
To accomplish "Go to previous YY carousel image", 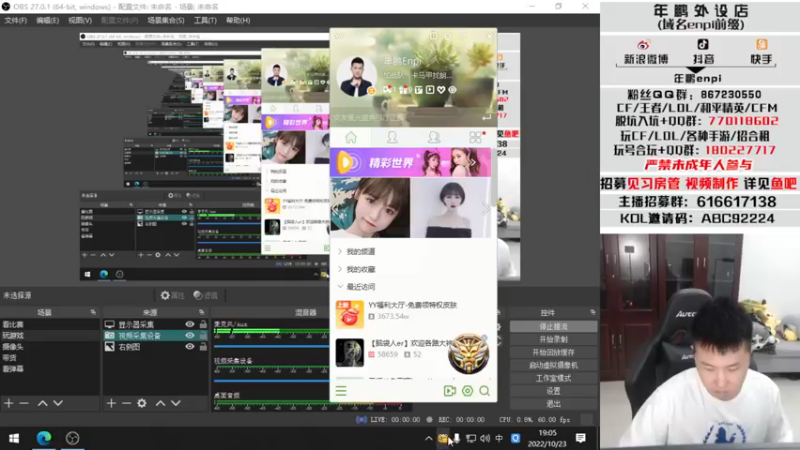I will 335,208.
